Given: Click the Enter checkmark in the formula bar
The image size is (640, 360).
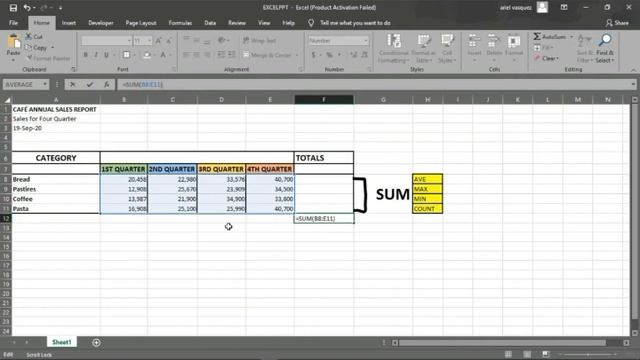Looking at the screenshot, I should 89,84.
